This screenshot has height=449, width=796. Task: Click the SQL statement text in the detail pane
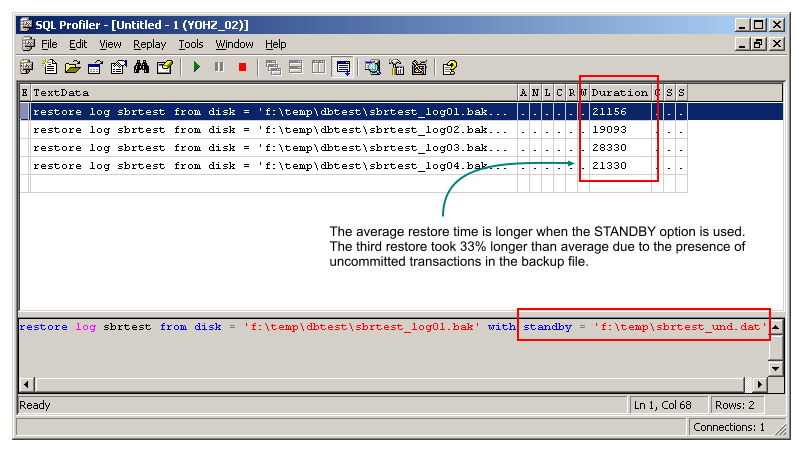pyautogui.click(x=392, y=327)
